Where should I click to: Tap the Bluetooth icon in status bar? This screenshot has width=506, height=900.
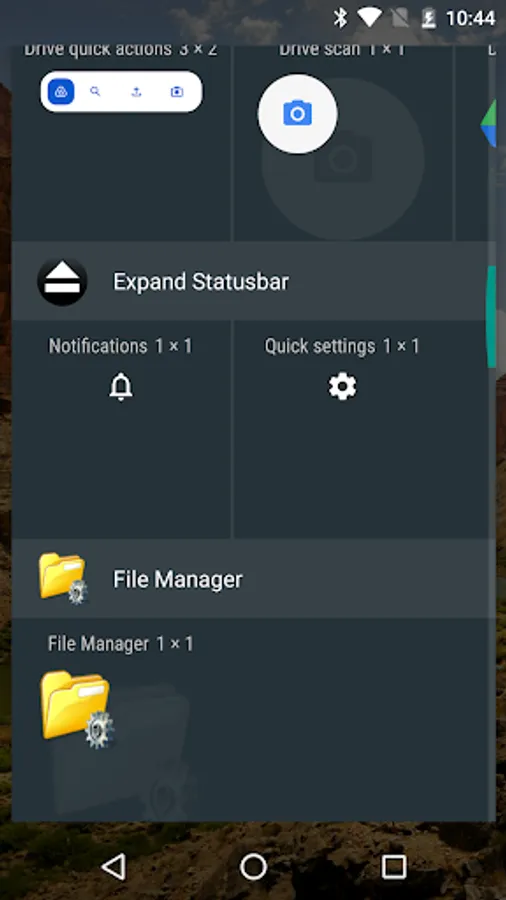(x=341, y=18)
